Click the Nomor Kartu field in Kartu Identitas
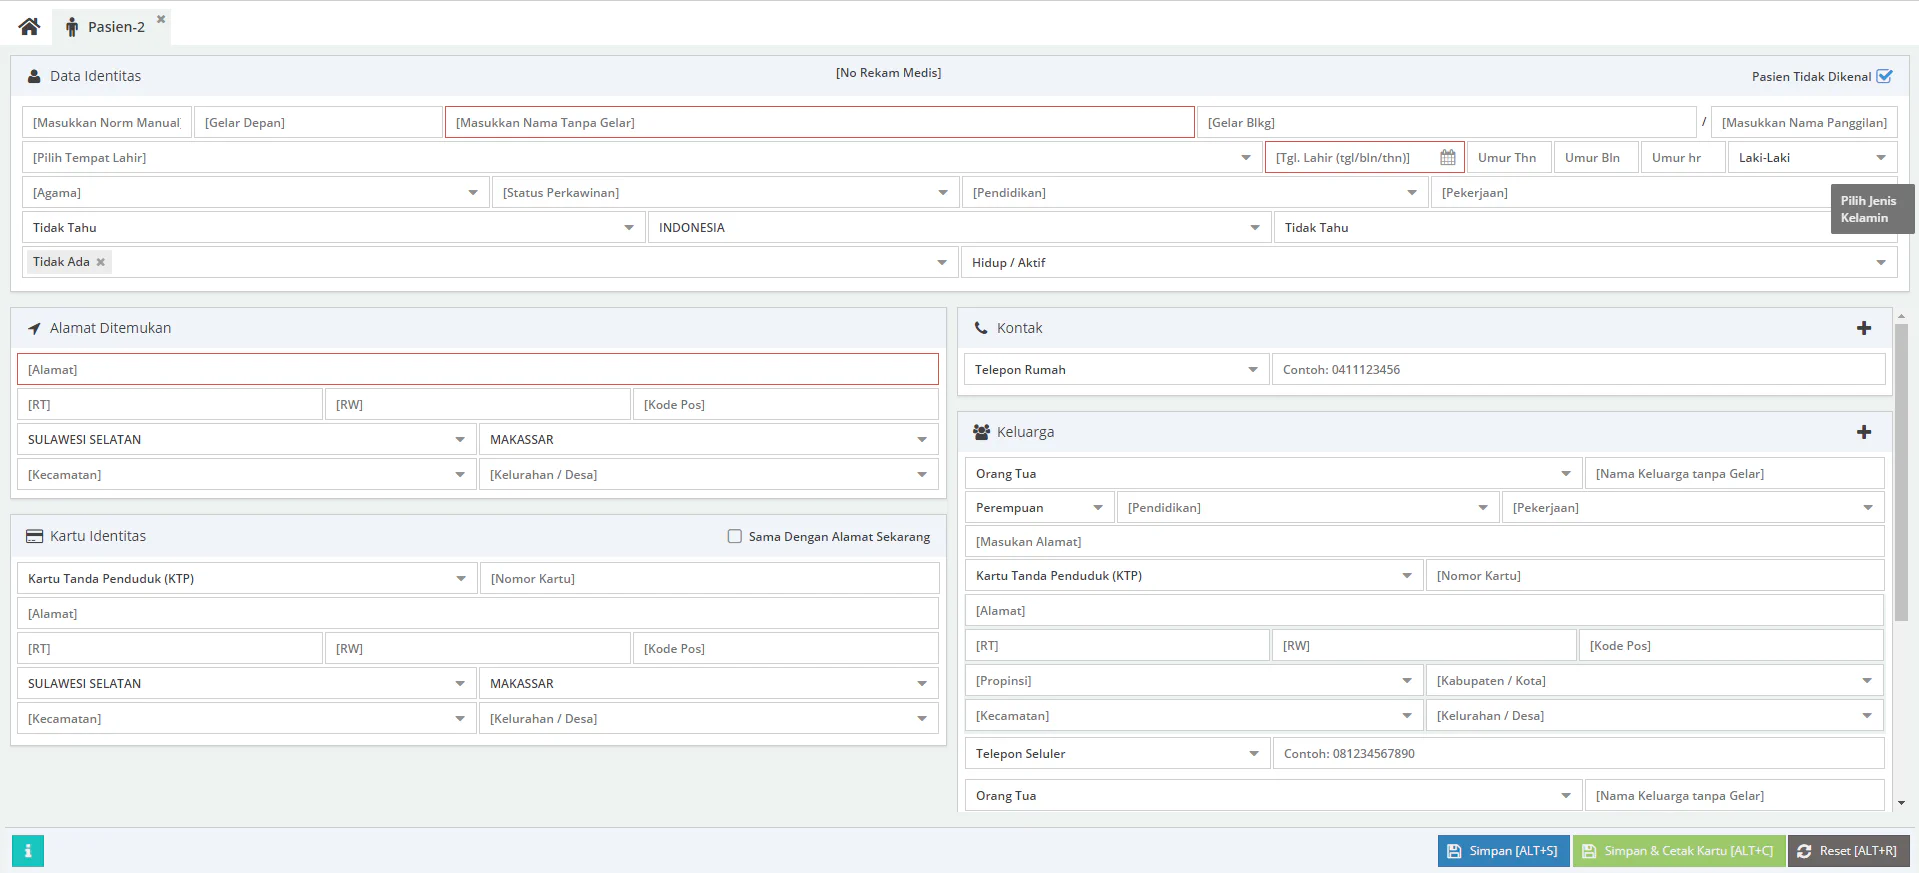 click(709, 578)
